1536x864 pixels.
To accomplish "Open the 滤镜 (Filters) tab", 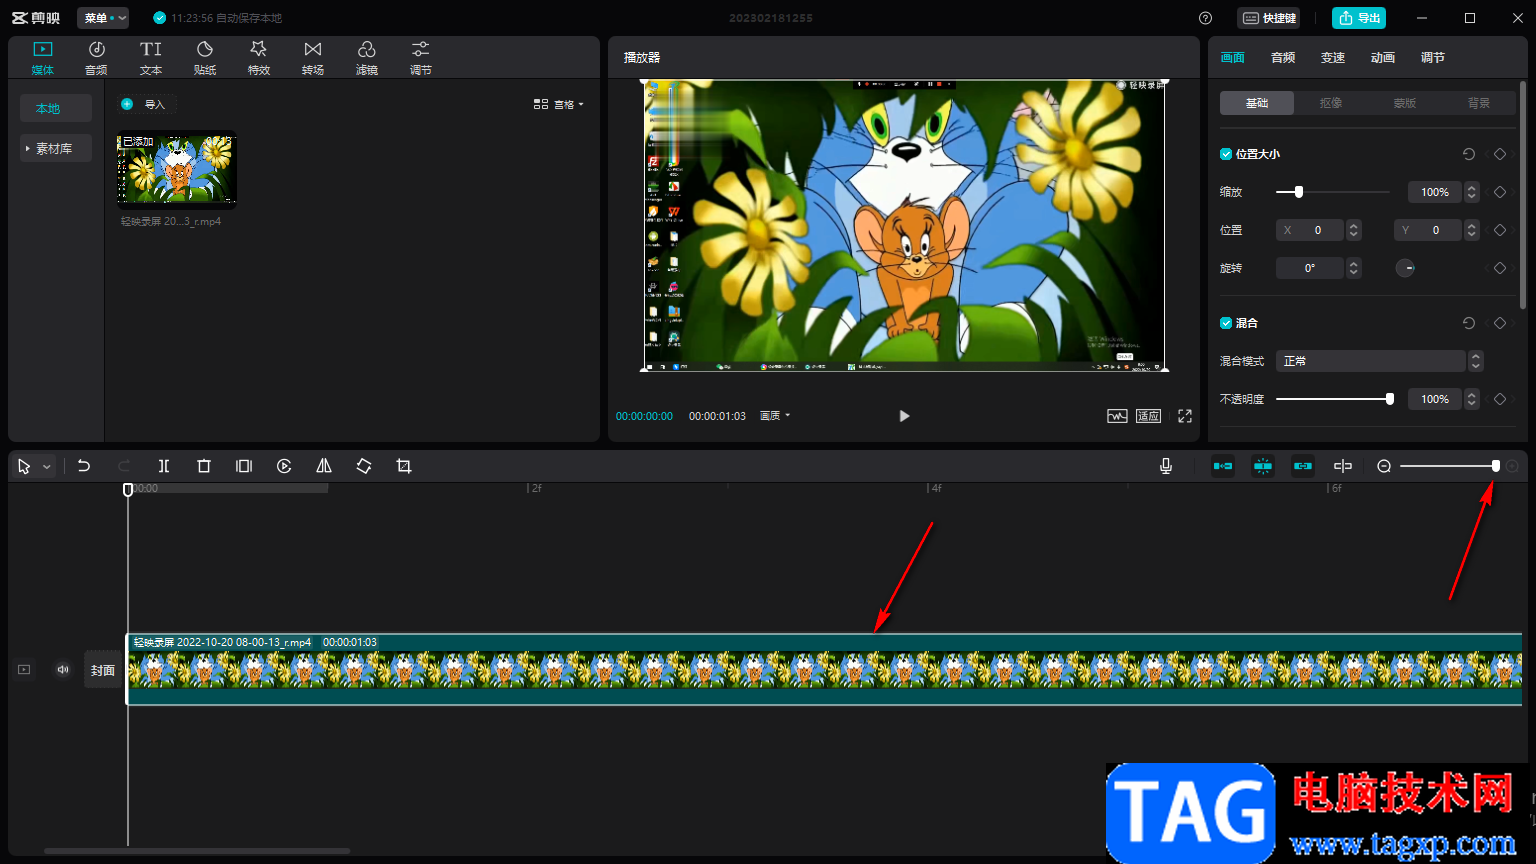I will tap(367, 58).
